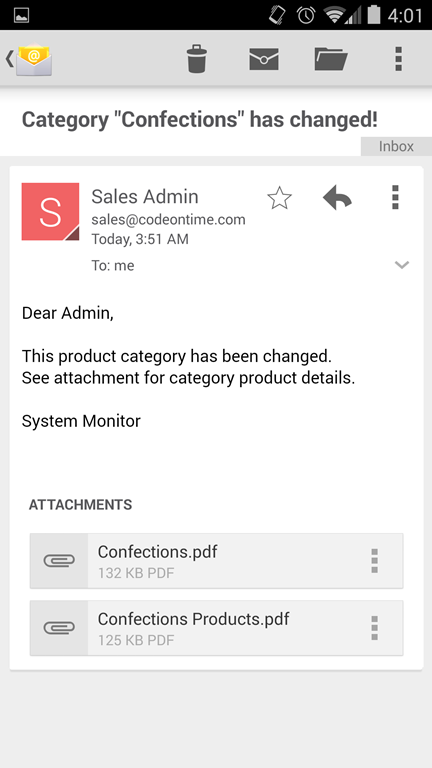Tap the alarm clock status bar icon
Viewport: 432px width, 768px height.
tap(306, 15)
